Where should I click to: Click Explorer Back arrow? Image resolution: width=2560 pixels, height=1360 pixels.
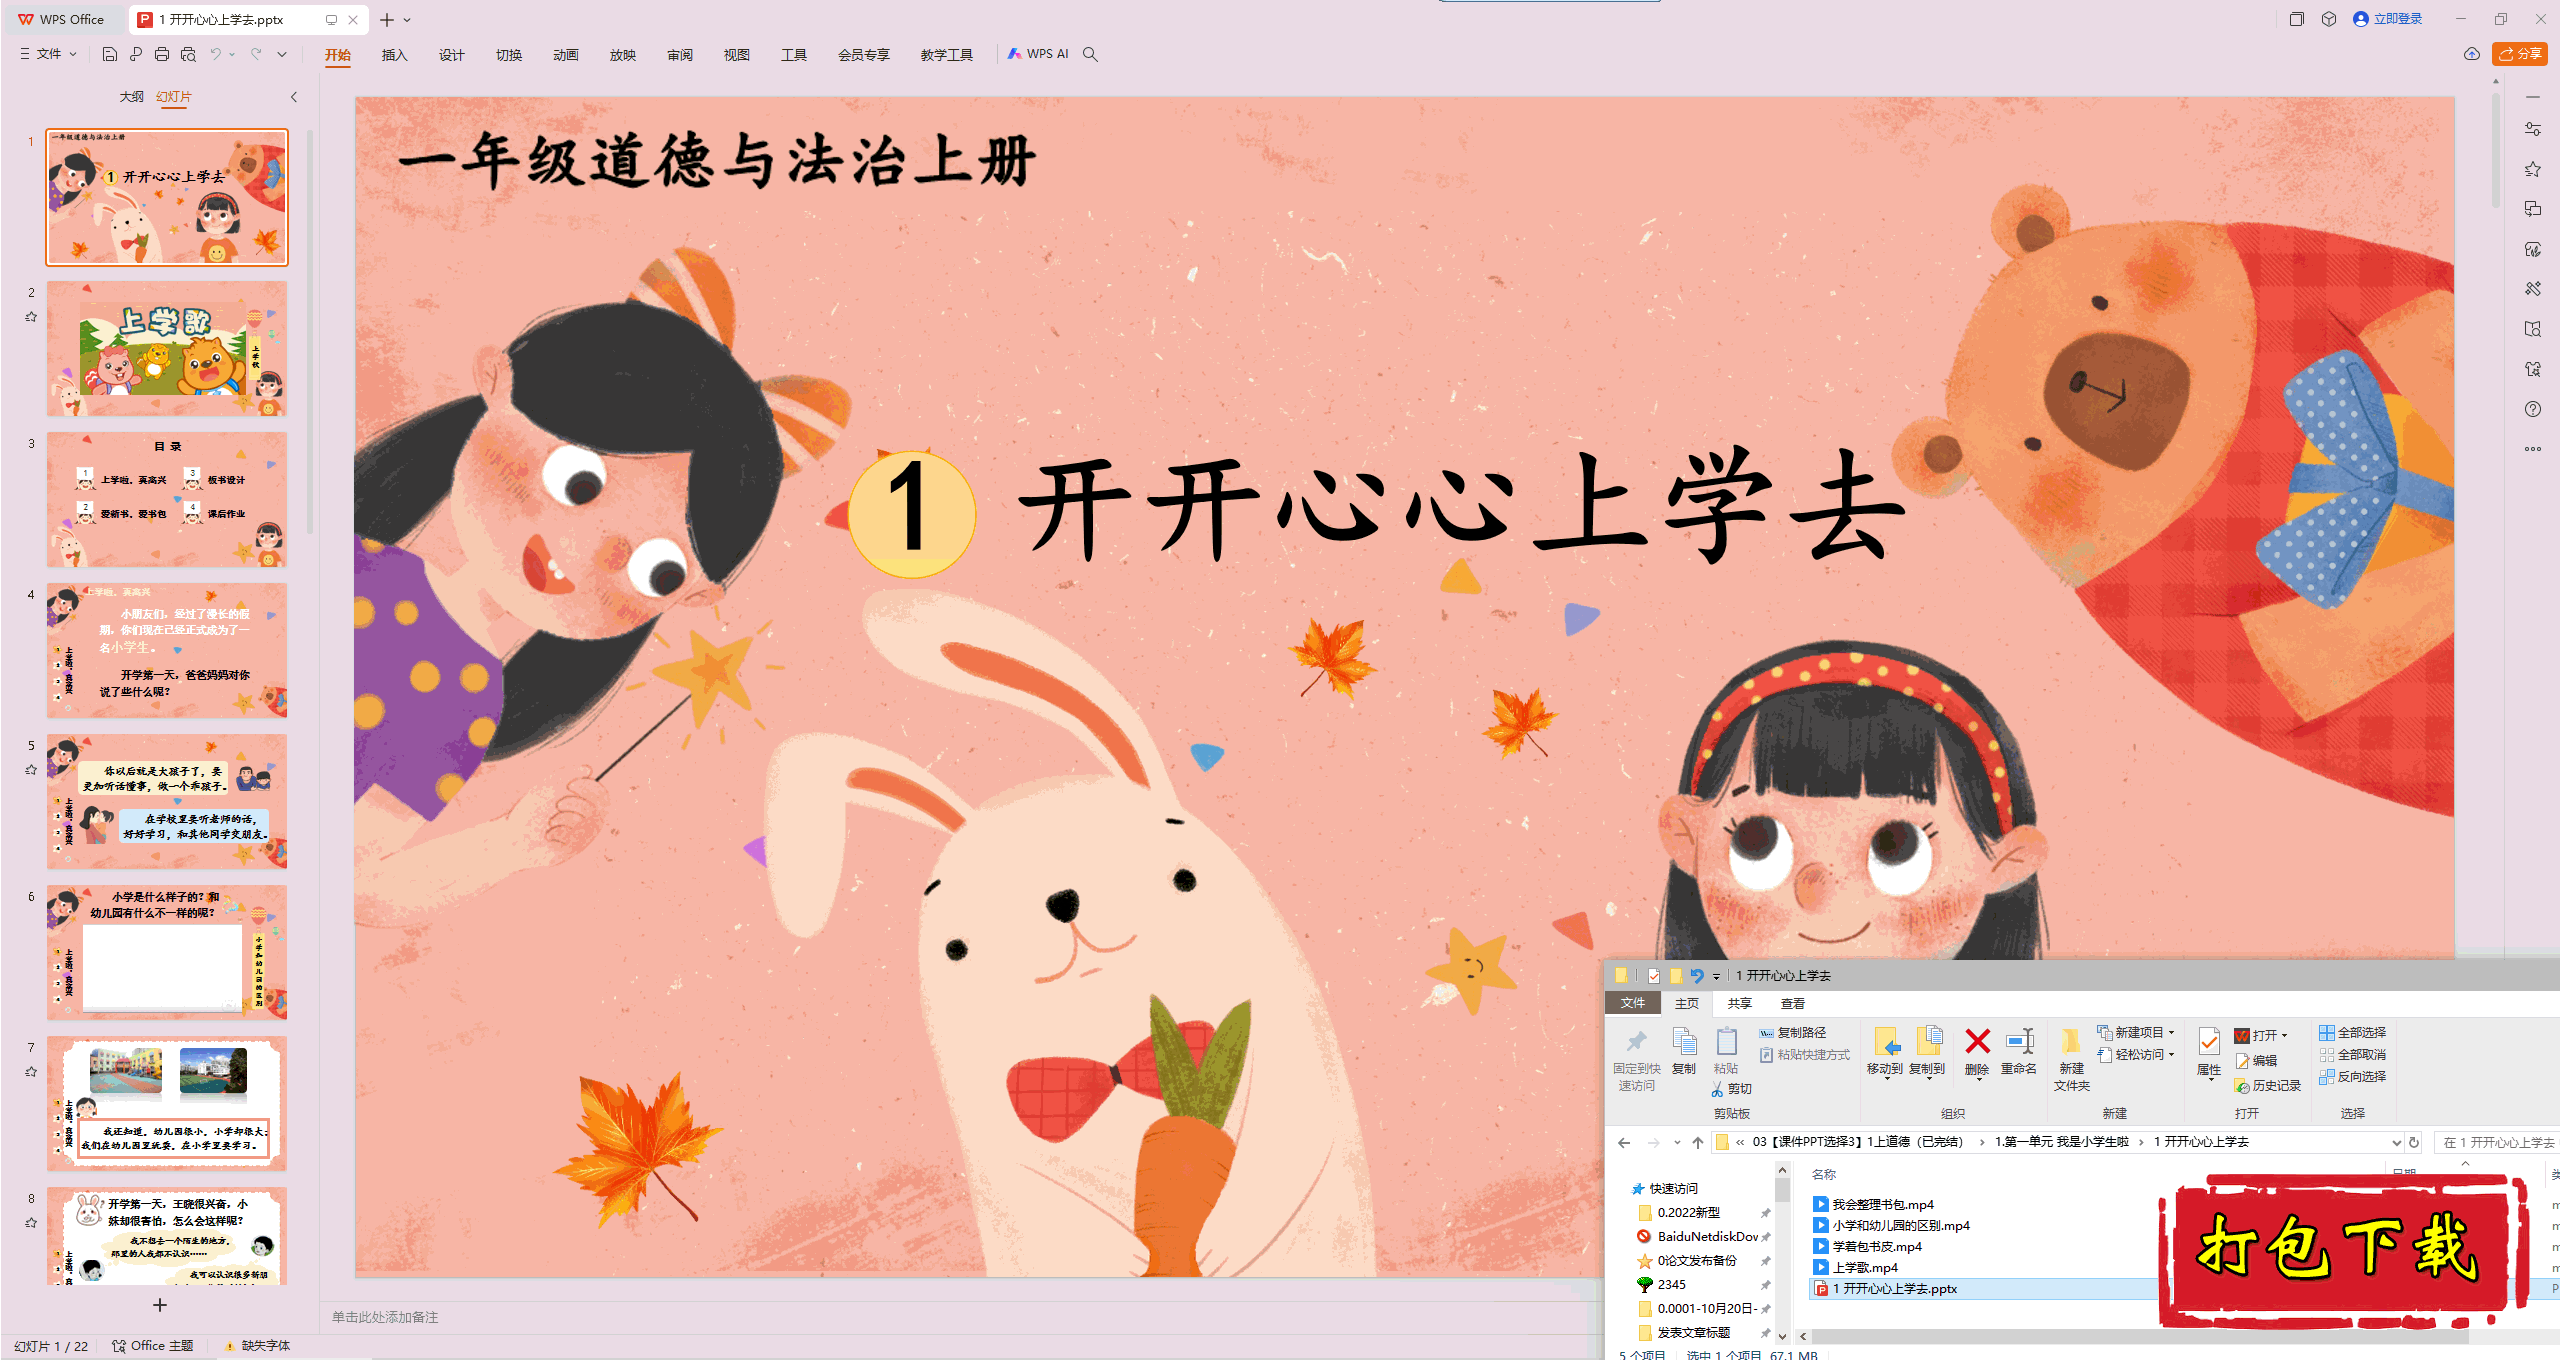click(1624, 1142)
